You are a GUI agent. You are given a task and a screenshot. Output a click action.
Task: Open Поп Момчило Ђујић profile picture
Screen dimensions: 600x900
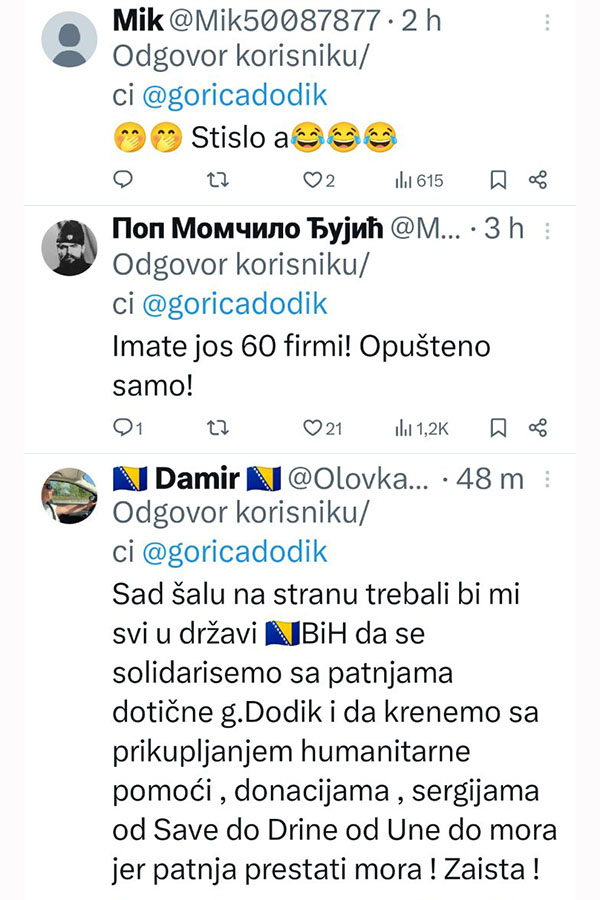tap(68, 246)
